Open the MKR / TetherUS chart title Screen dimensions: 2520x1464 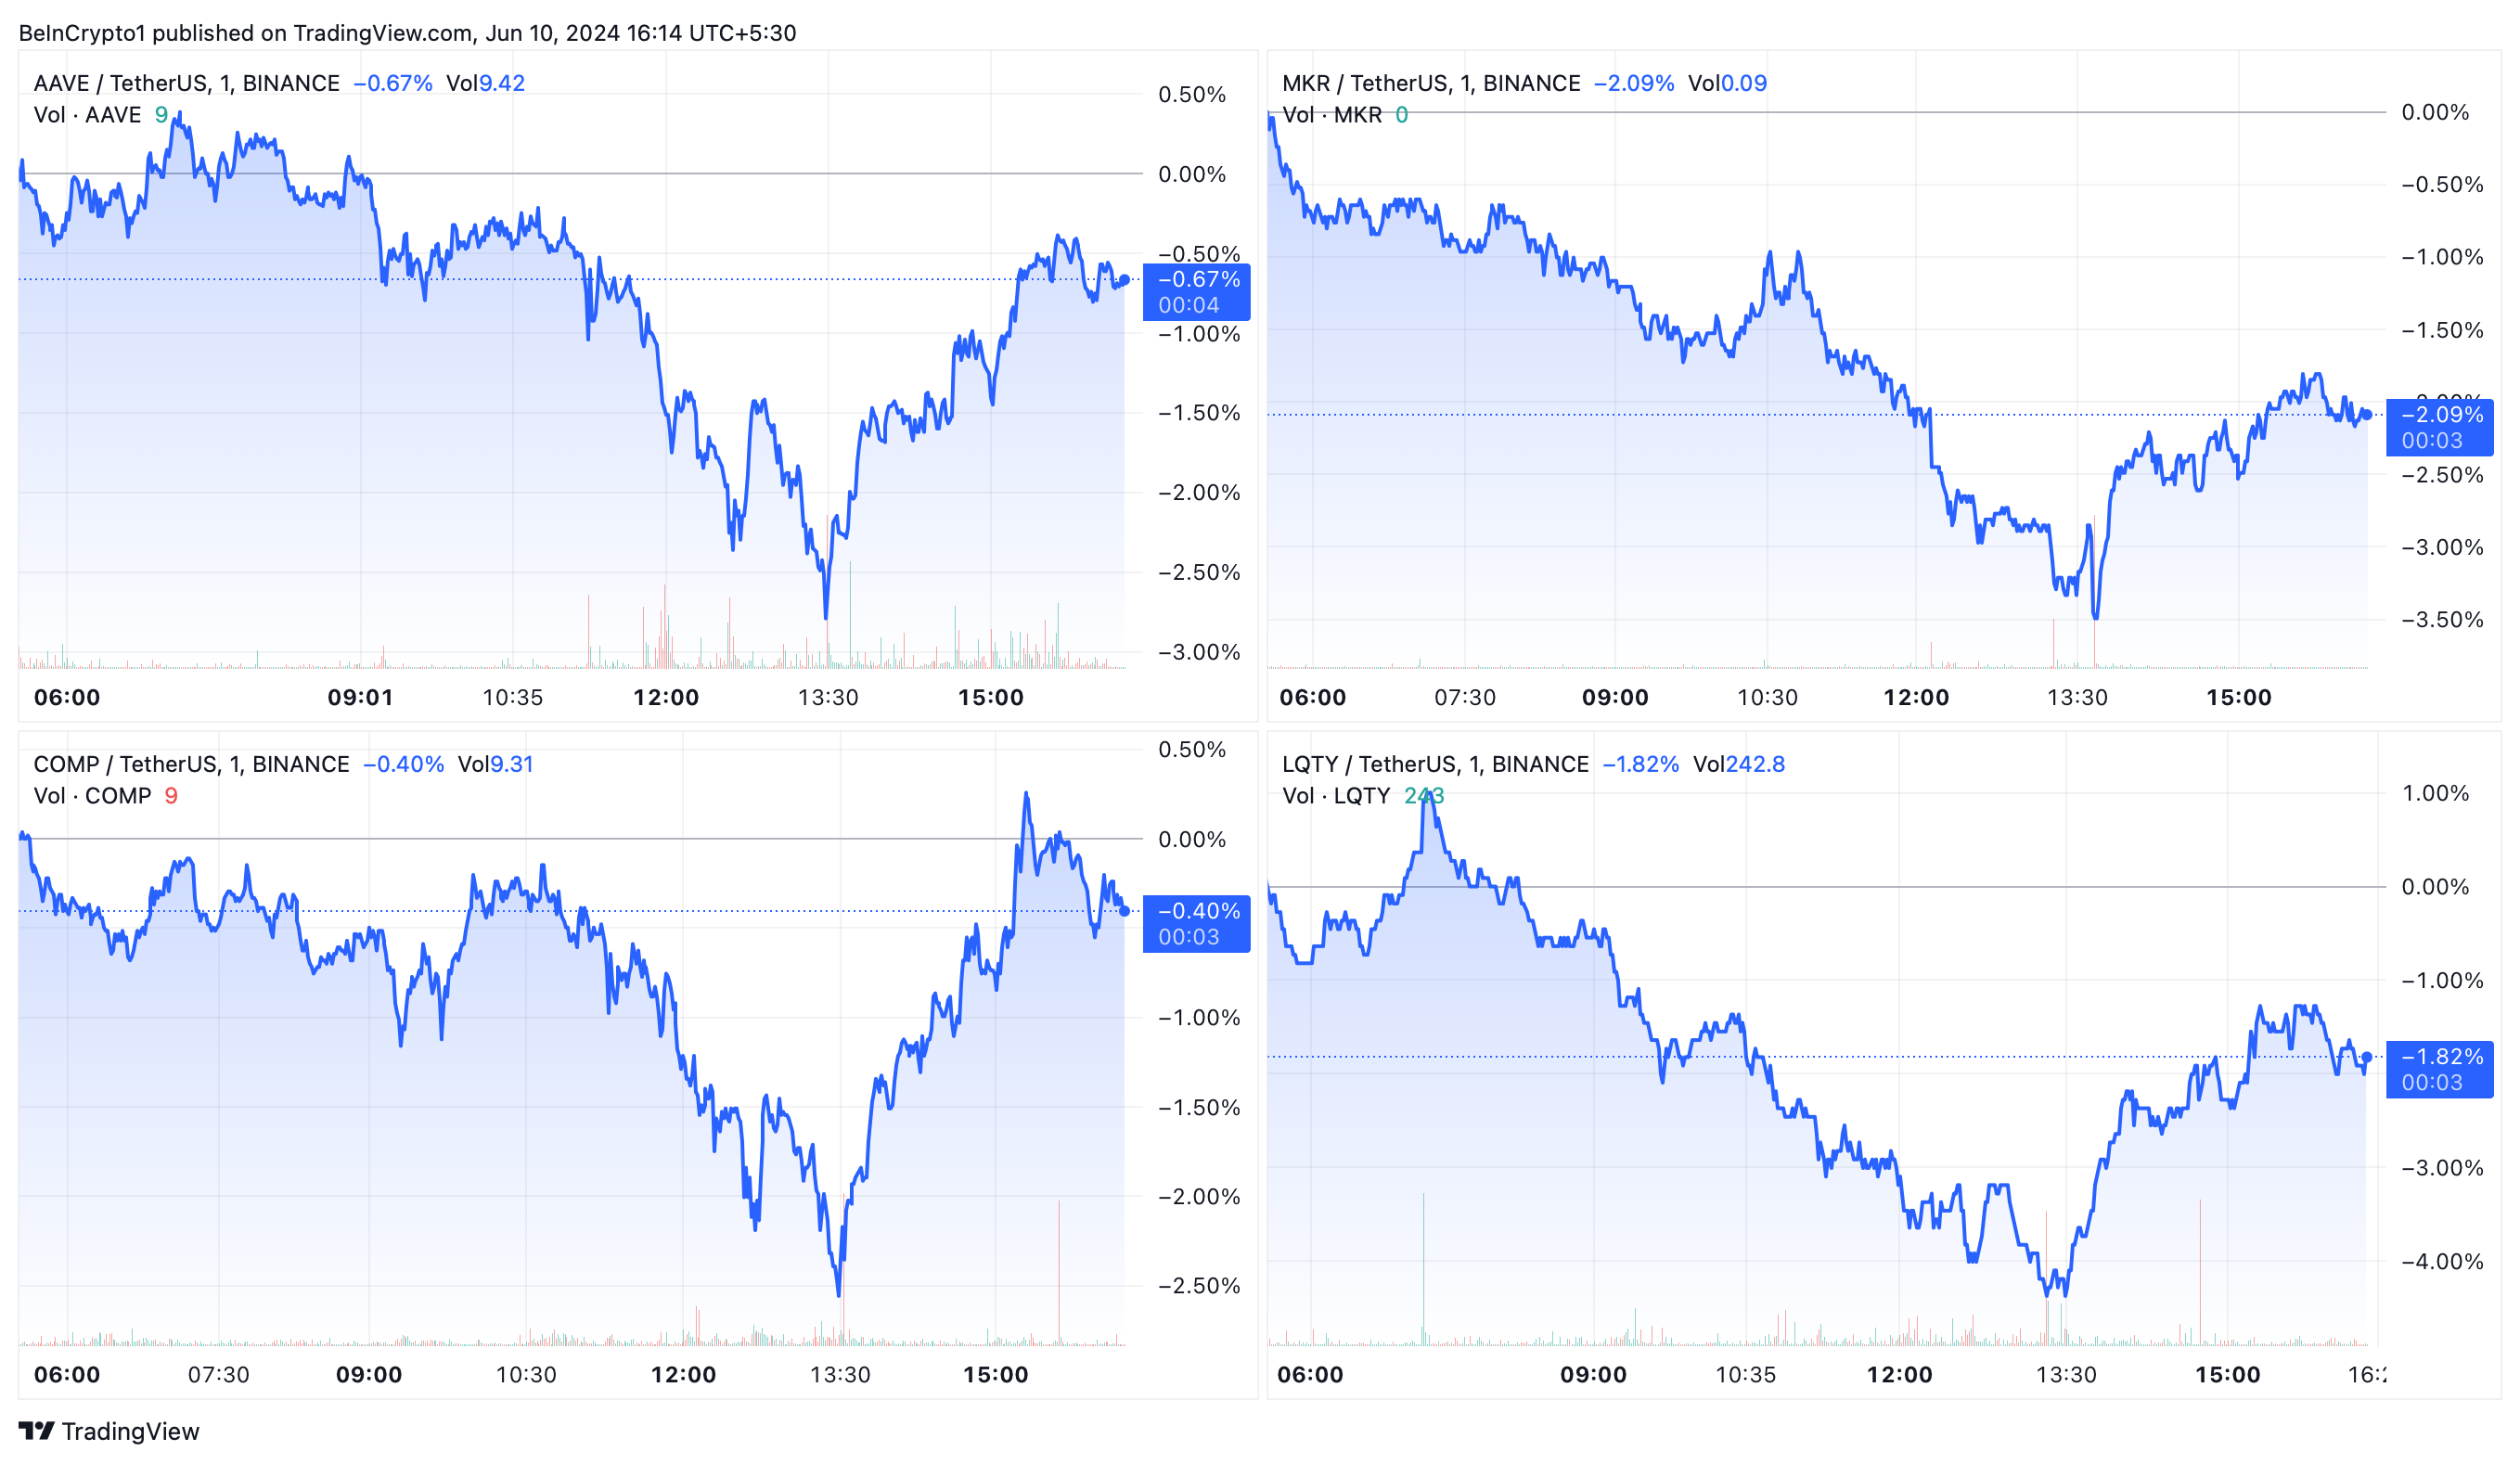1431,83
